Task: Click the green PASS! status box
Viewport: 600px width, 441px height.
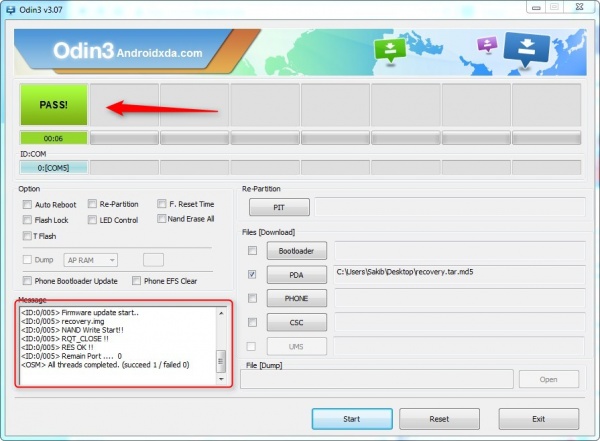Action: (54, 105)
